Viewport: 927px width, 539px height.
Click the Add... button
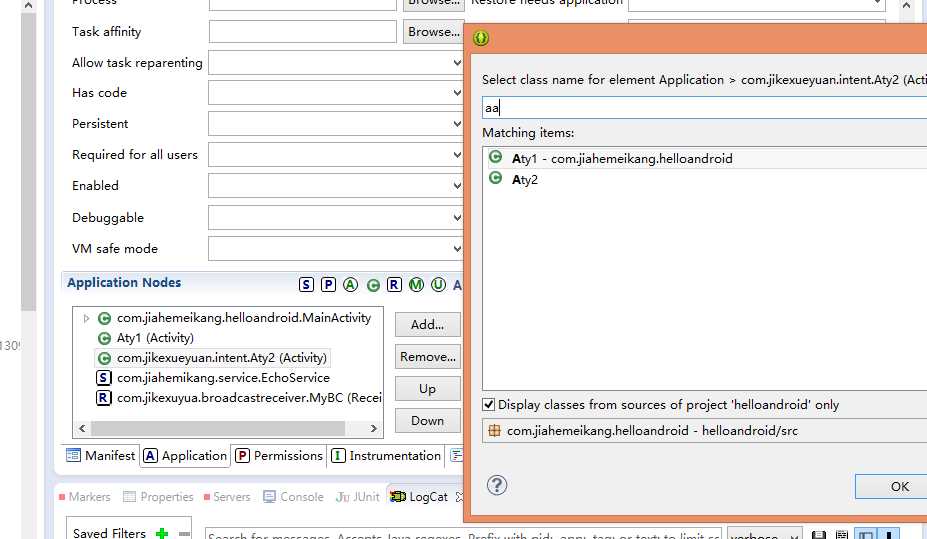(x=427, y=324)
